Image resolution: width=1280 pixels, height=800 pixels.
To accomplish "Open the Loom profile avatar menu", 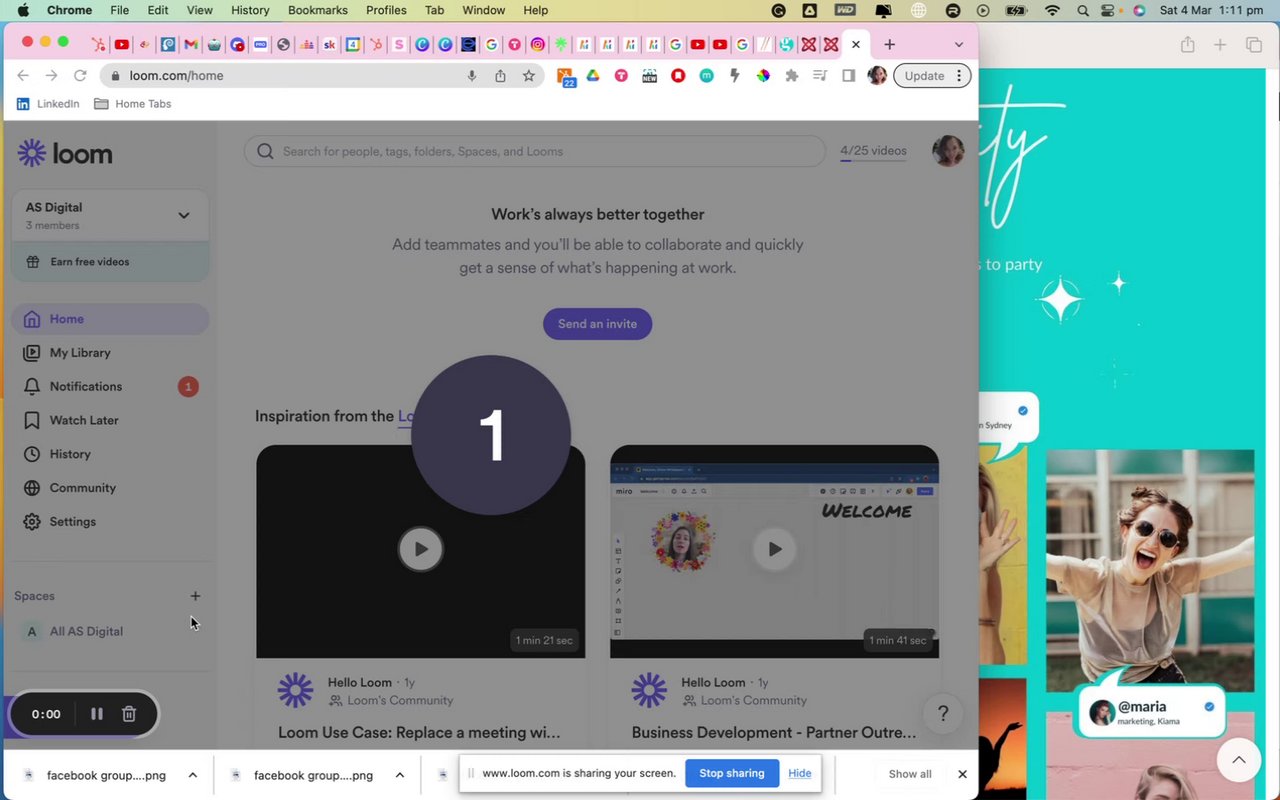I will coord(947,151).
